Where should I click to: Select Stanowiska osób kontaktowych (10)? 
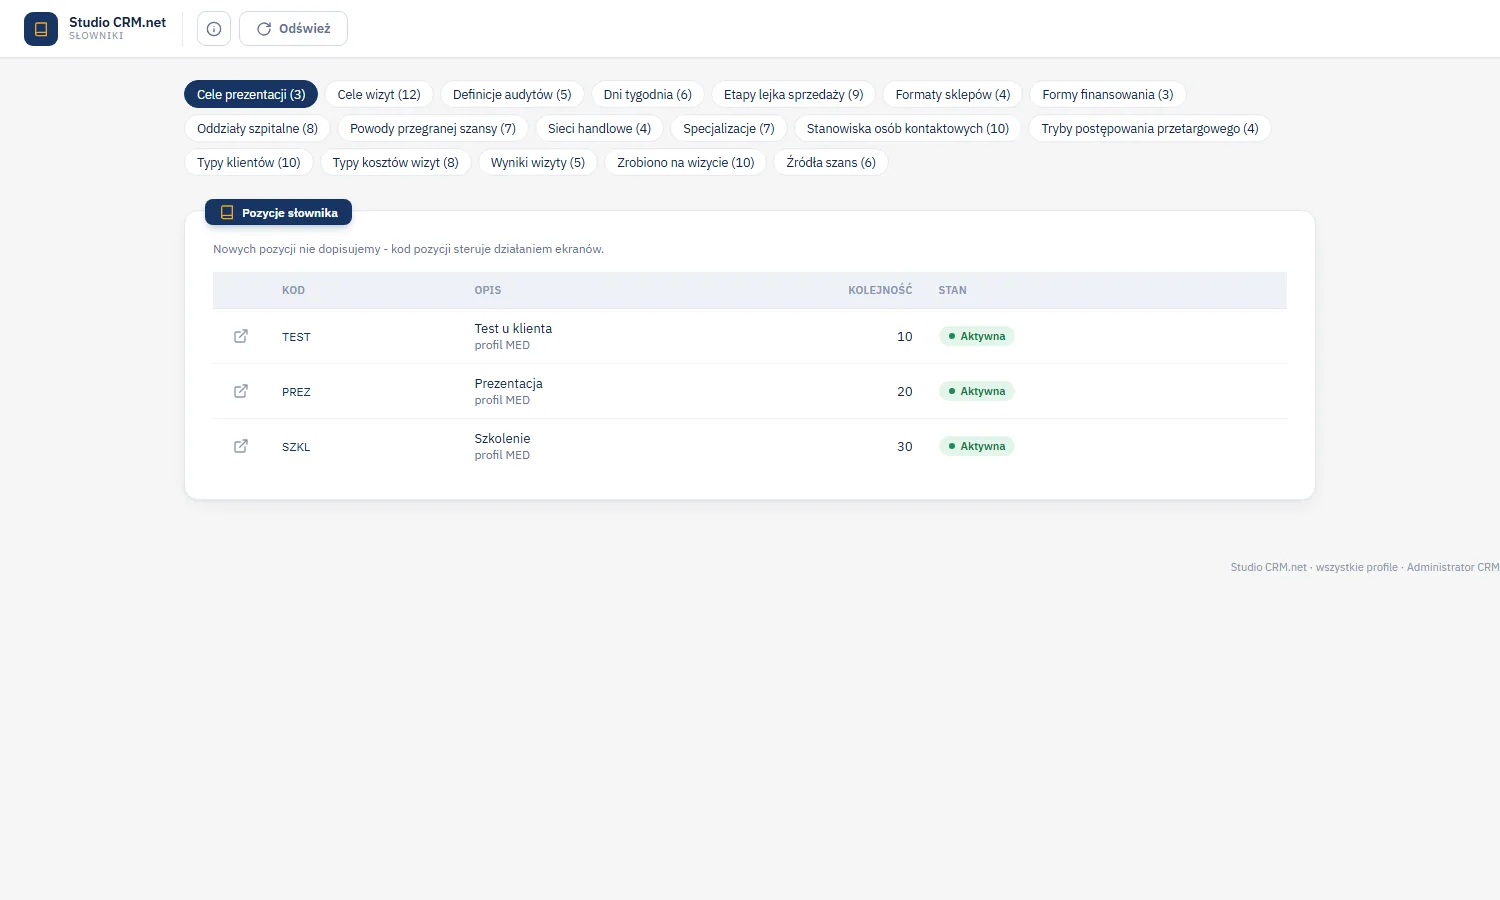click(908, 128)
